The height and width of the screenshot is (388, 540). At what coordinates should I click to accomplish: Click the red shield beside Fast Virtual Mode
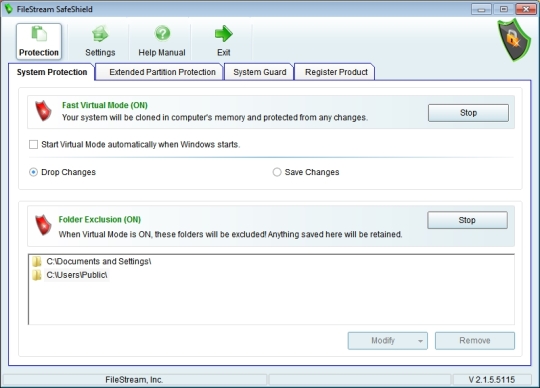pos(43,111)
